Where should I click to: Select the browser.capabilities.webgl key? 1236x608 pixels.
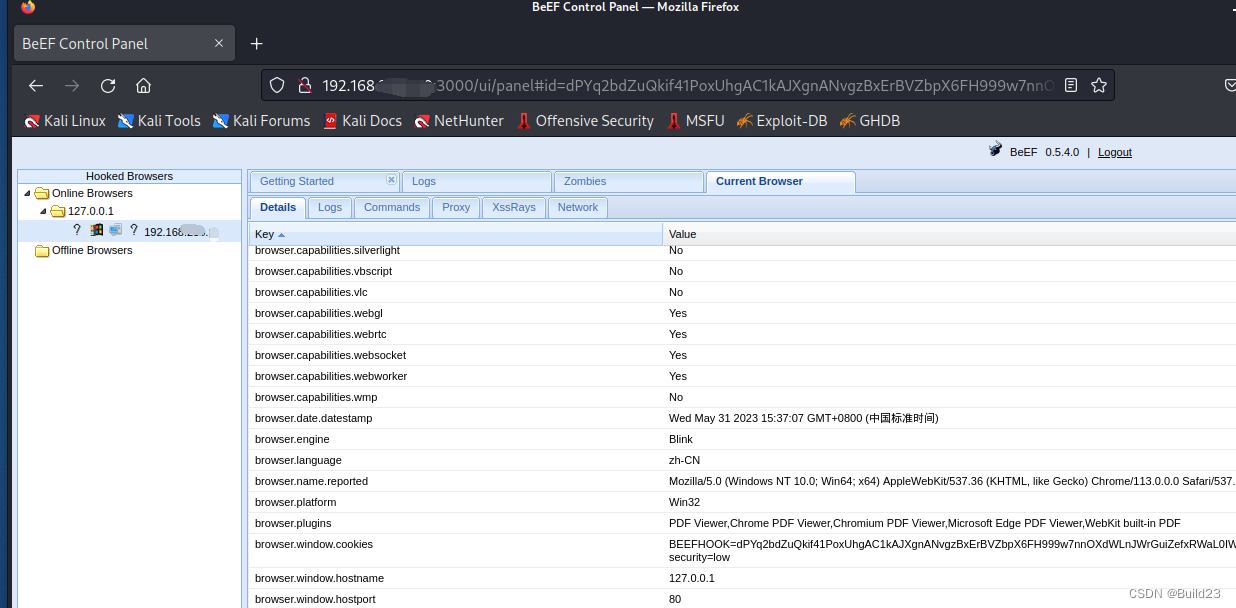click(319, 313)
